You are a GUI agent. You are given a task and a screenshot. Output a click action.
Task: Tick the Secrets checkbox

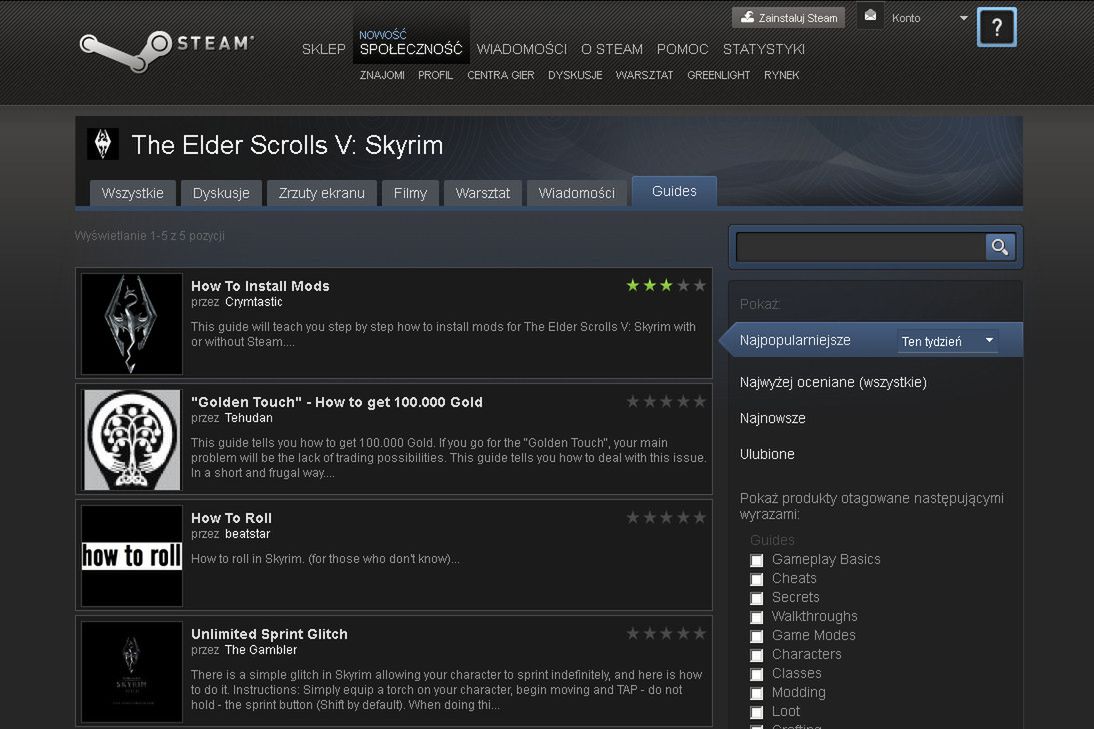point(756,598)
